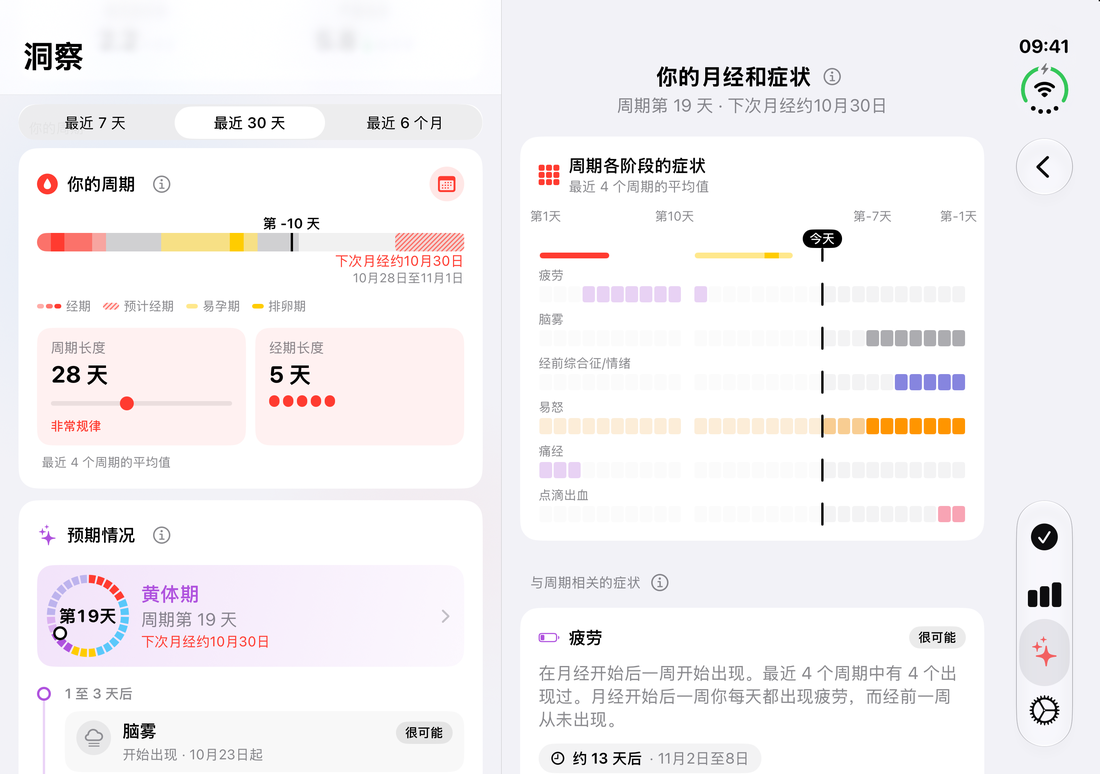Open info for 你的周期
The width and height of the screenshot is (1100, 774).
point(161,185)
